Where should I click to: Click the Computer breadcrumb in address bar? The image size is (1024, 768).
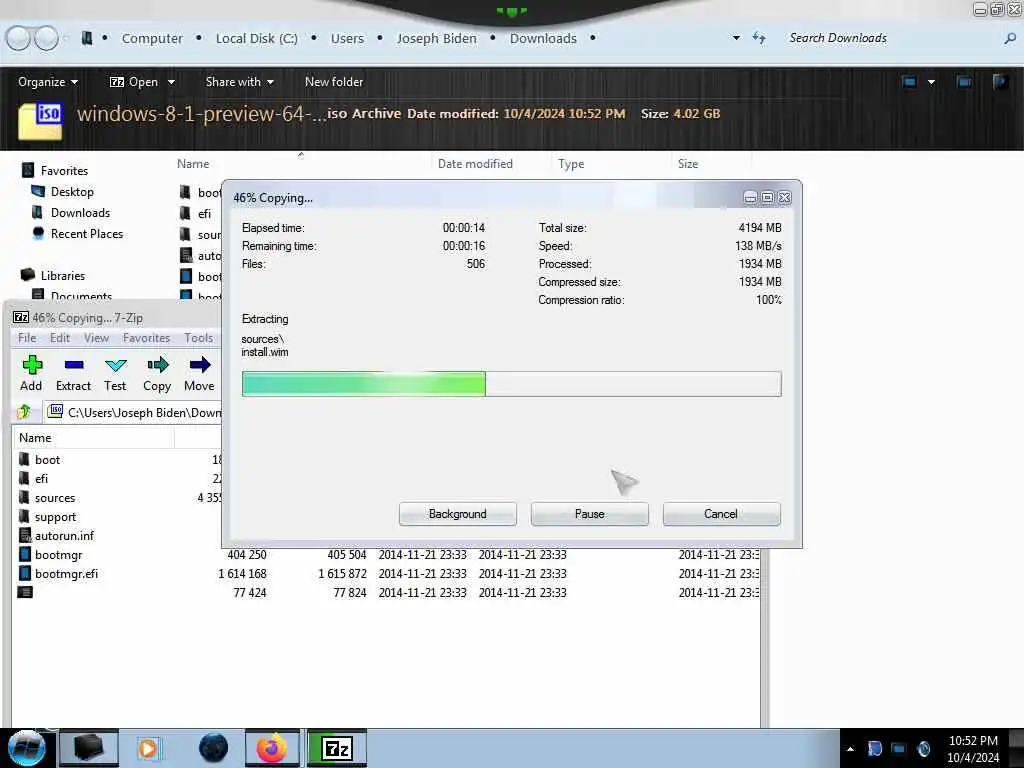coord(152,39)
